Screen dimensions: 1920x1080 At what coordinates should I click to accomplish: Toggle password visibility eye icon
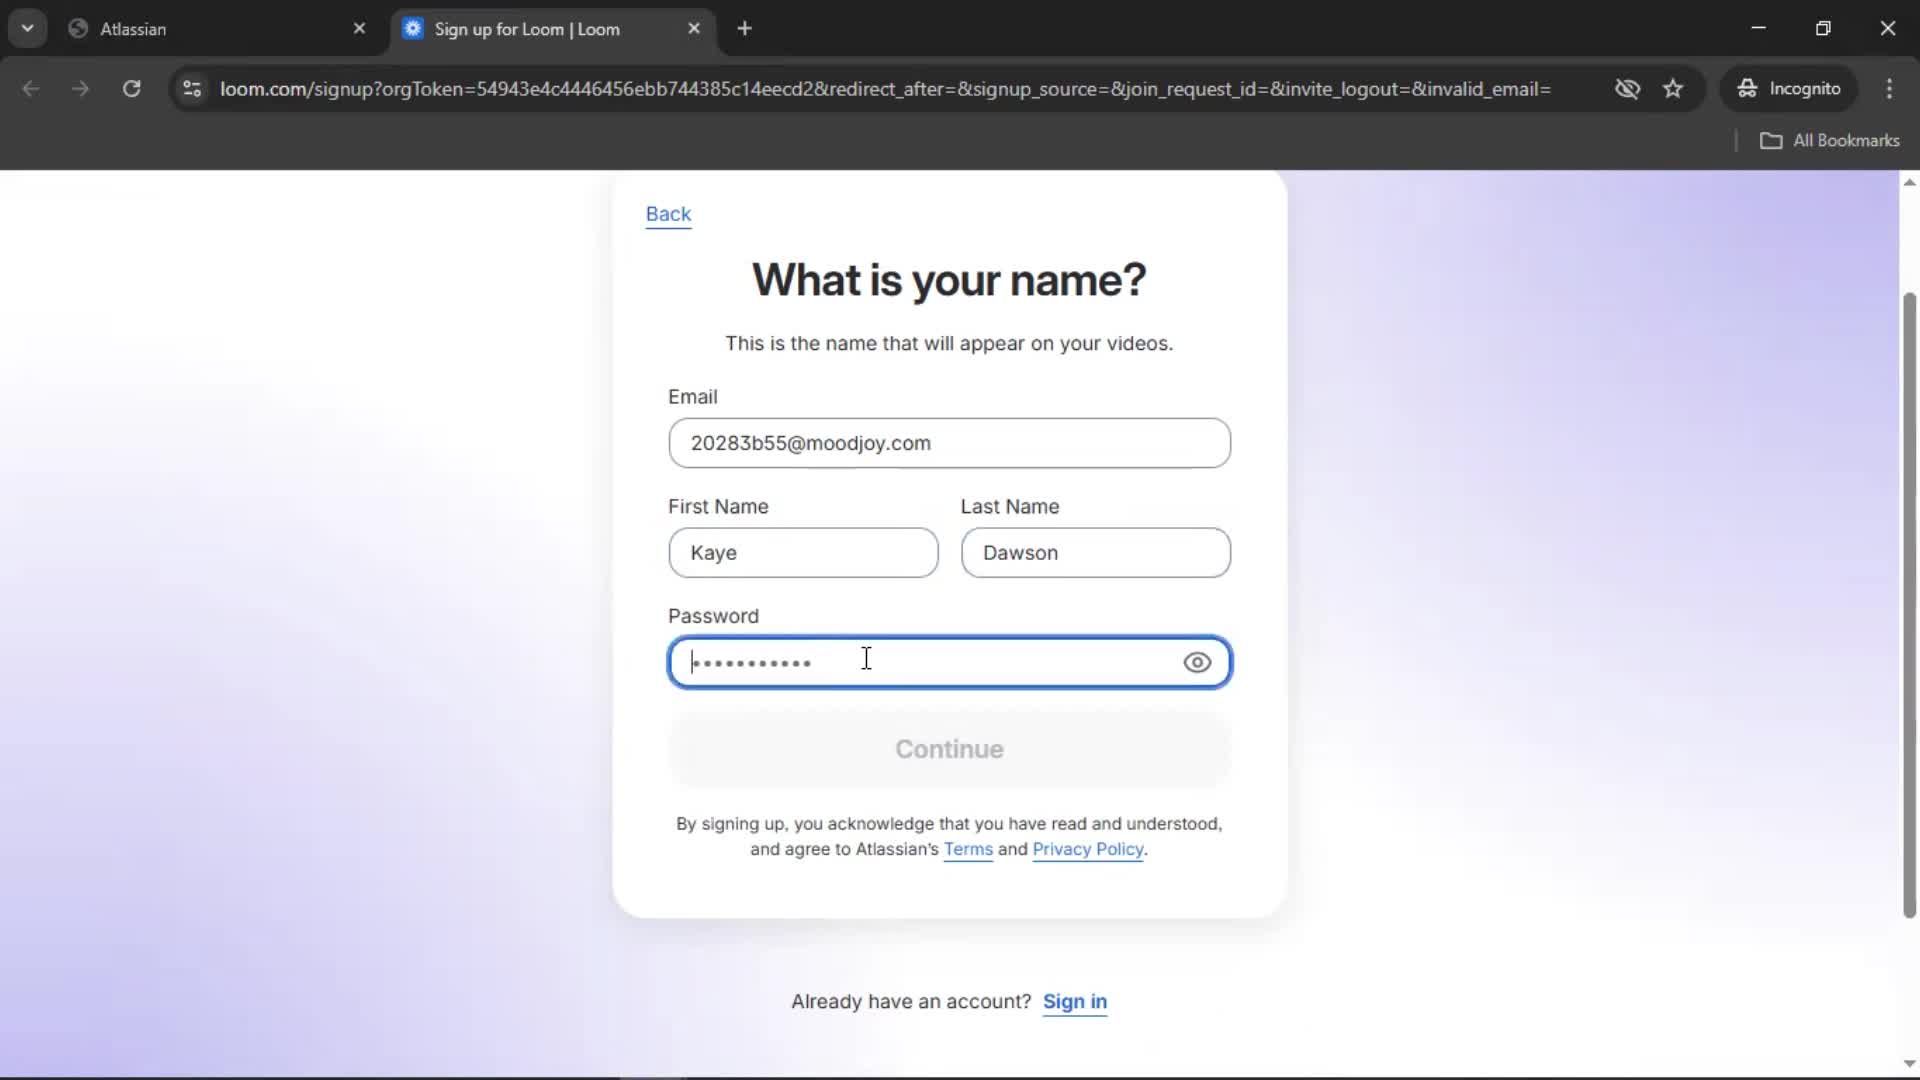pyautogui.click(x=1197, y=662)
